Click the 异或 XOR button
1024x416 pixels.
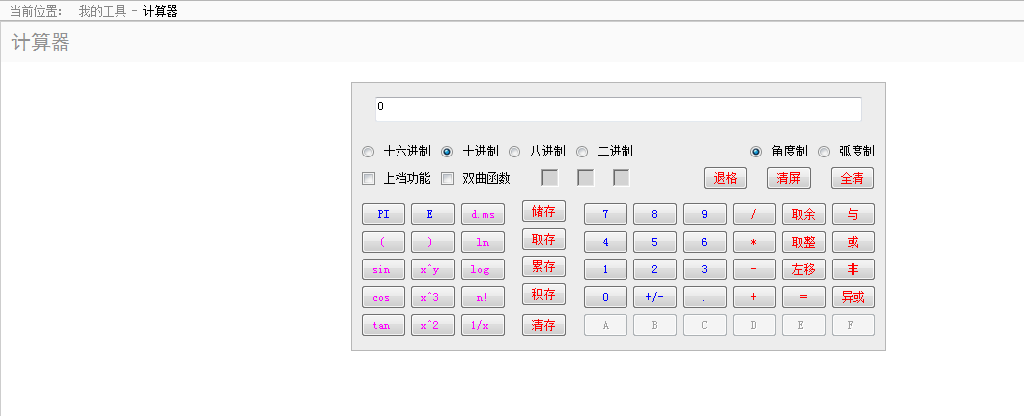coord(853,297)
